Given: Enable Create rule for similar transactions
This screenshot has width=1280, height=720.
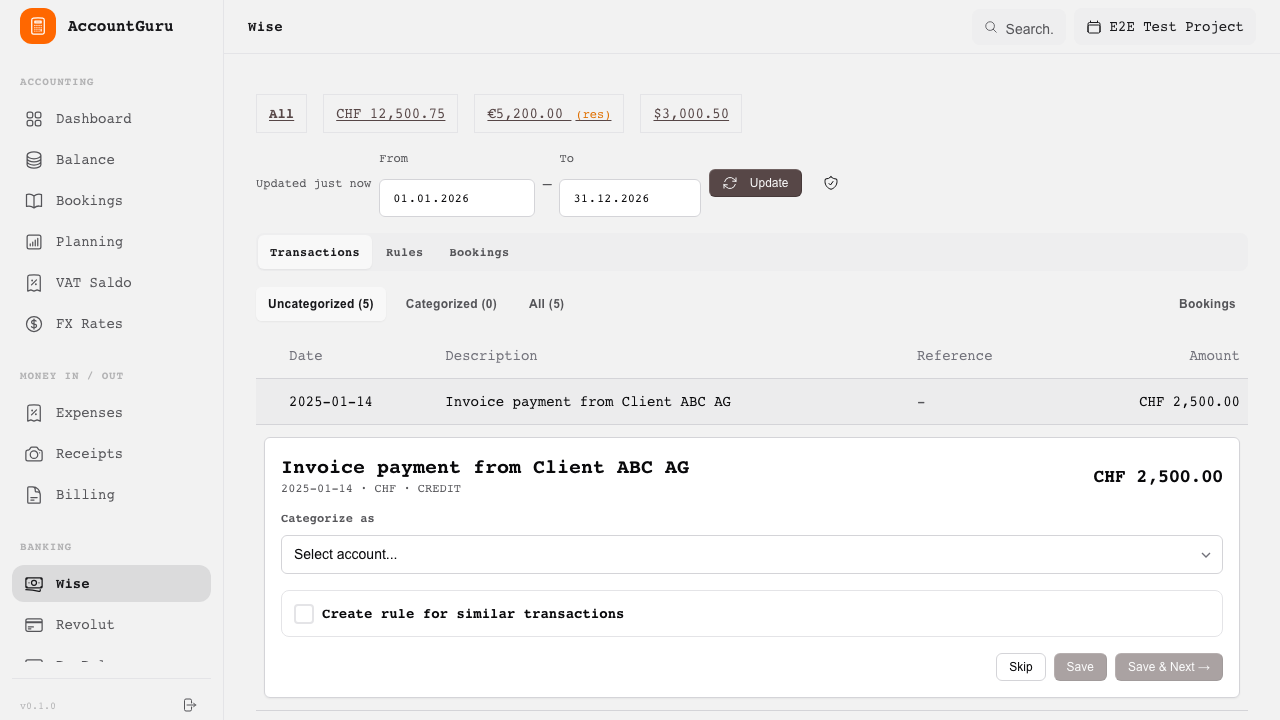Looking at the screenshot, I should (304, 614).
